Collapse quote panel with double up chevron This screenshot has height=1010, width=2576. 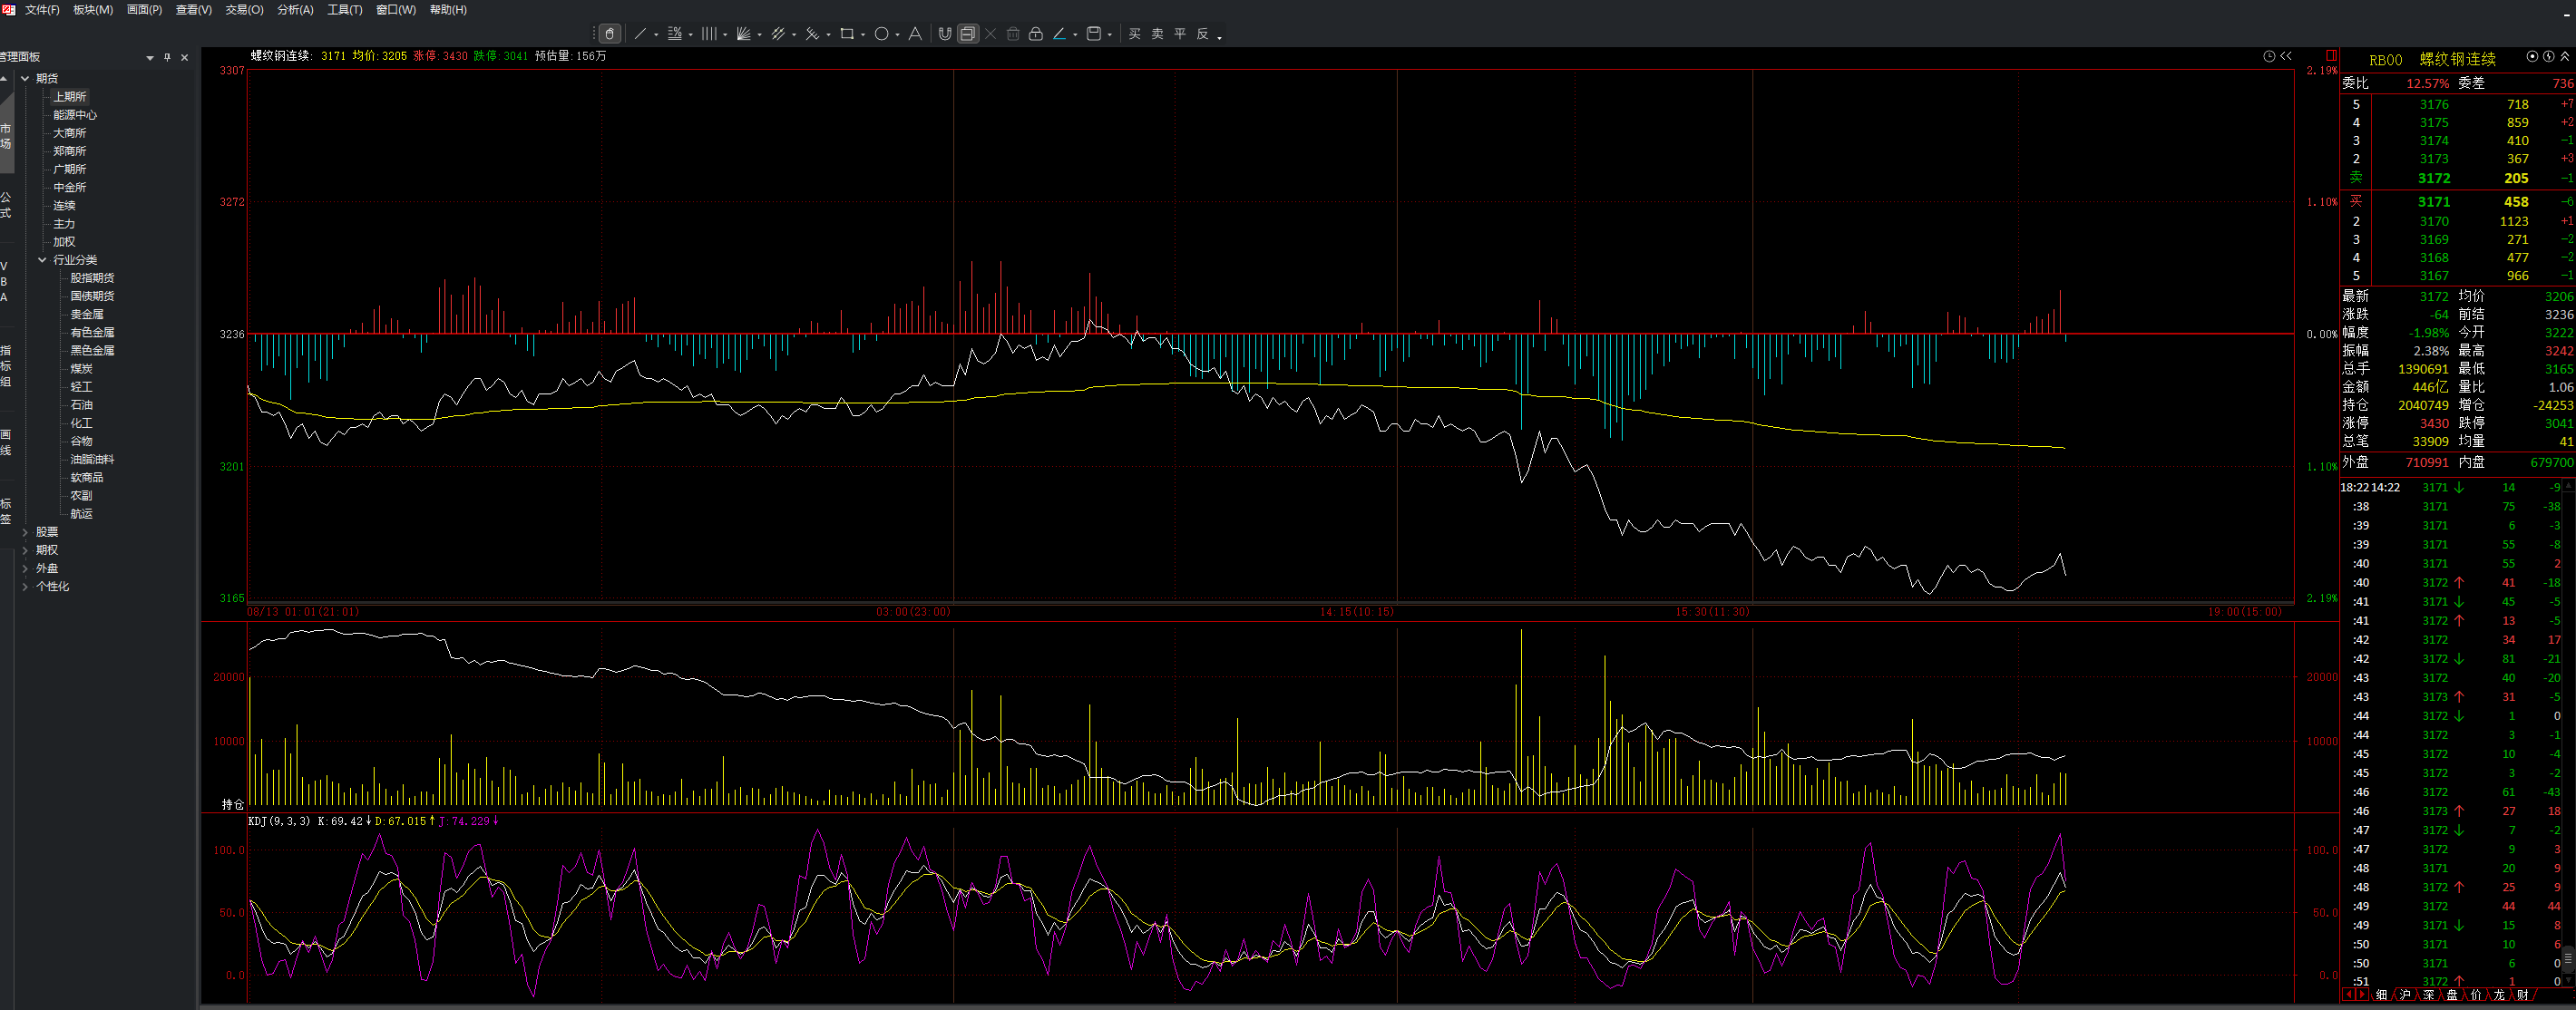pos(2565,57)
